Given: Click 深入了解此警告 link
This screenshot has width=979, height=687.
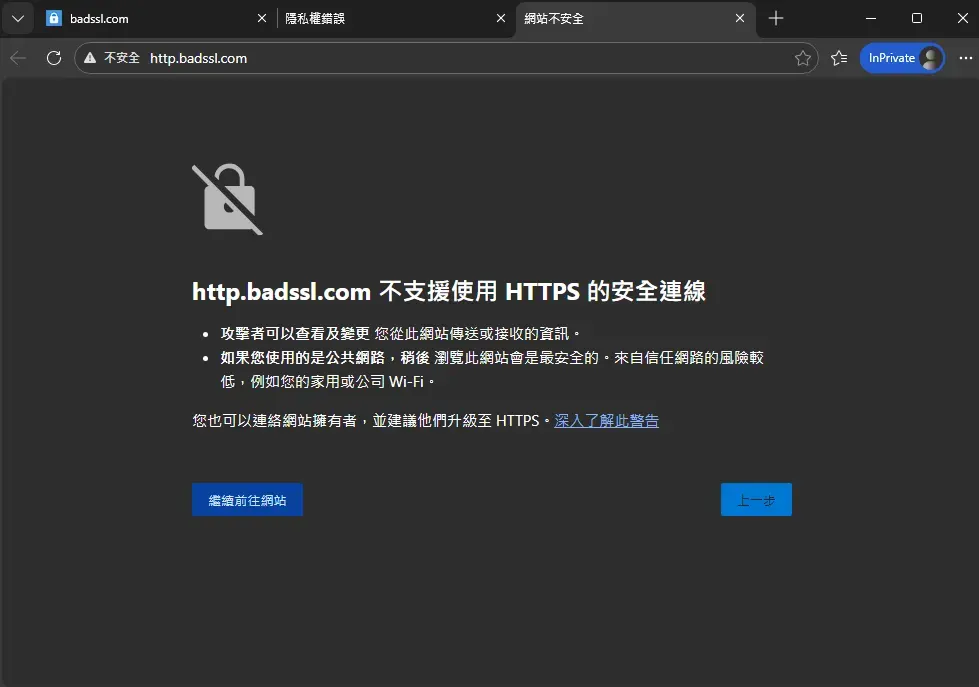Looking at the screenshot, I should click(606, 421).
